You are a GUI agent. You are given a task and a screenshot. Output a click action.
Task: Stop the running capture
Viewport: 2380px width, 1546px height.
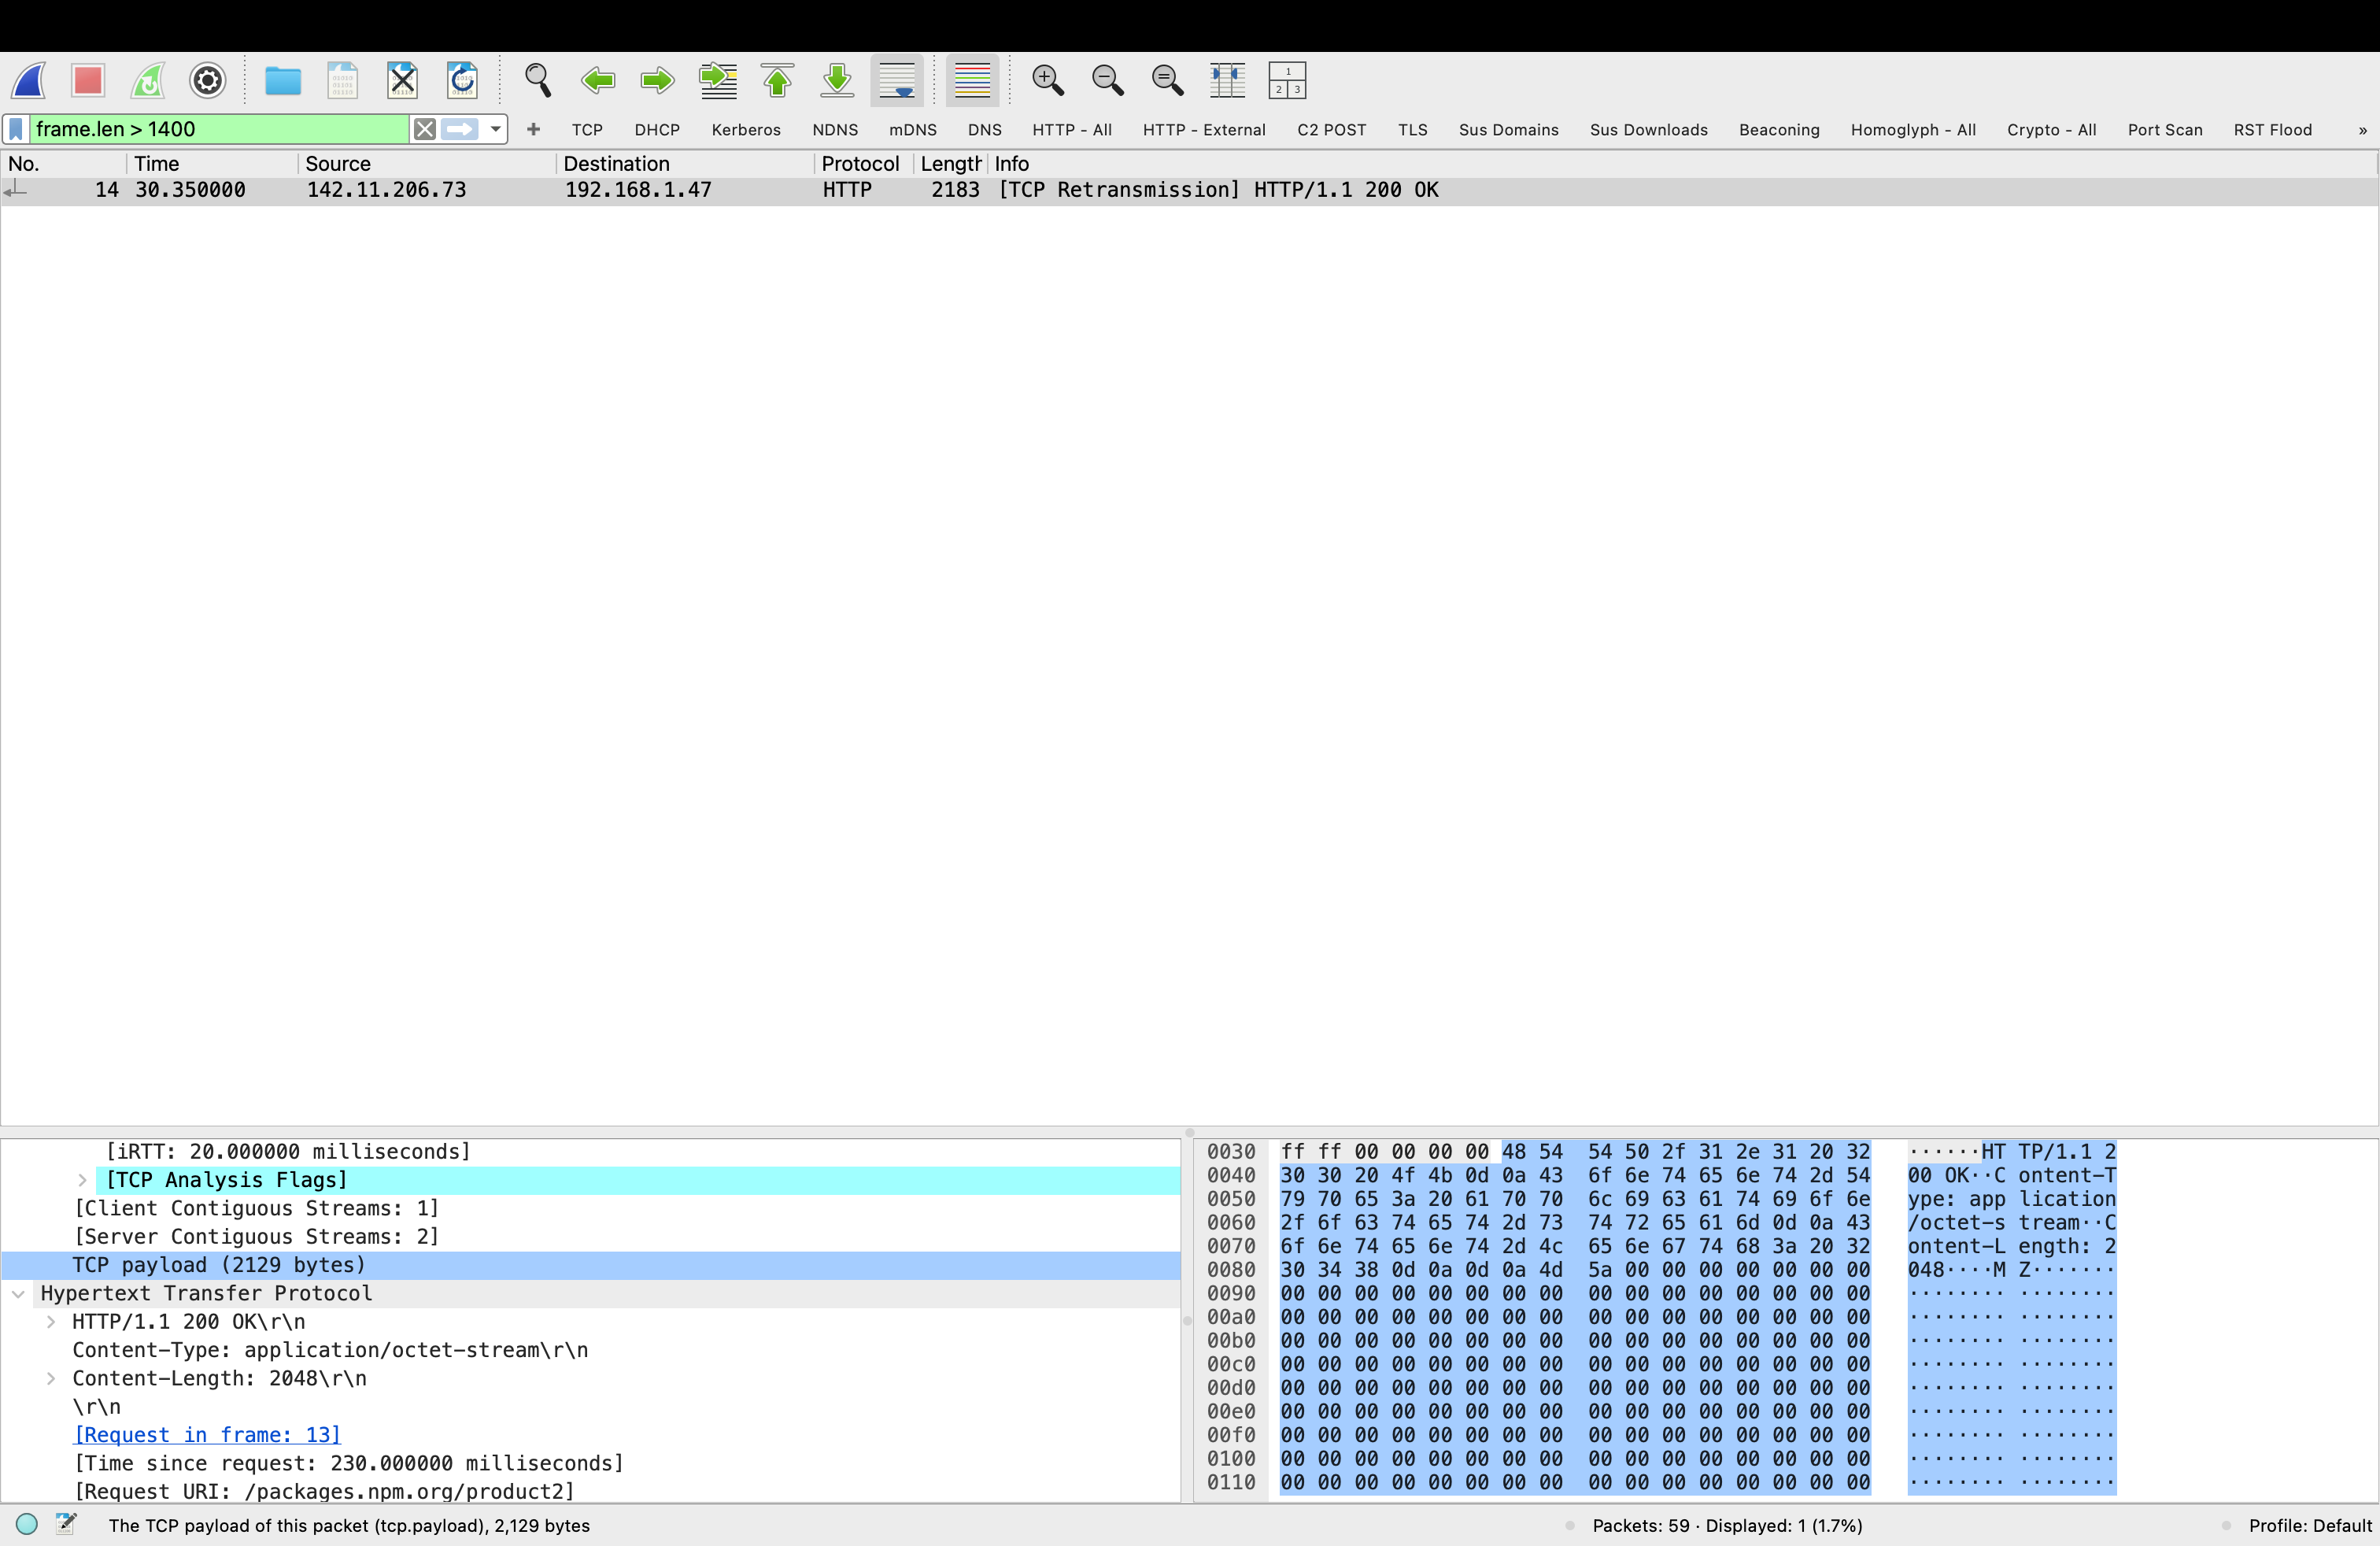pyautogui.click(x=88, y=80)
